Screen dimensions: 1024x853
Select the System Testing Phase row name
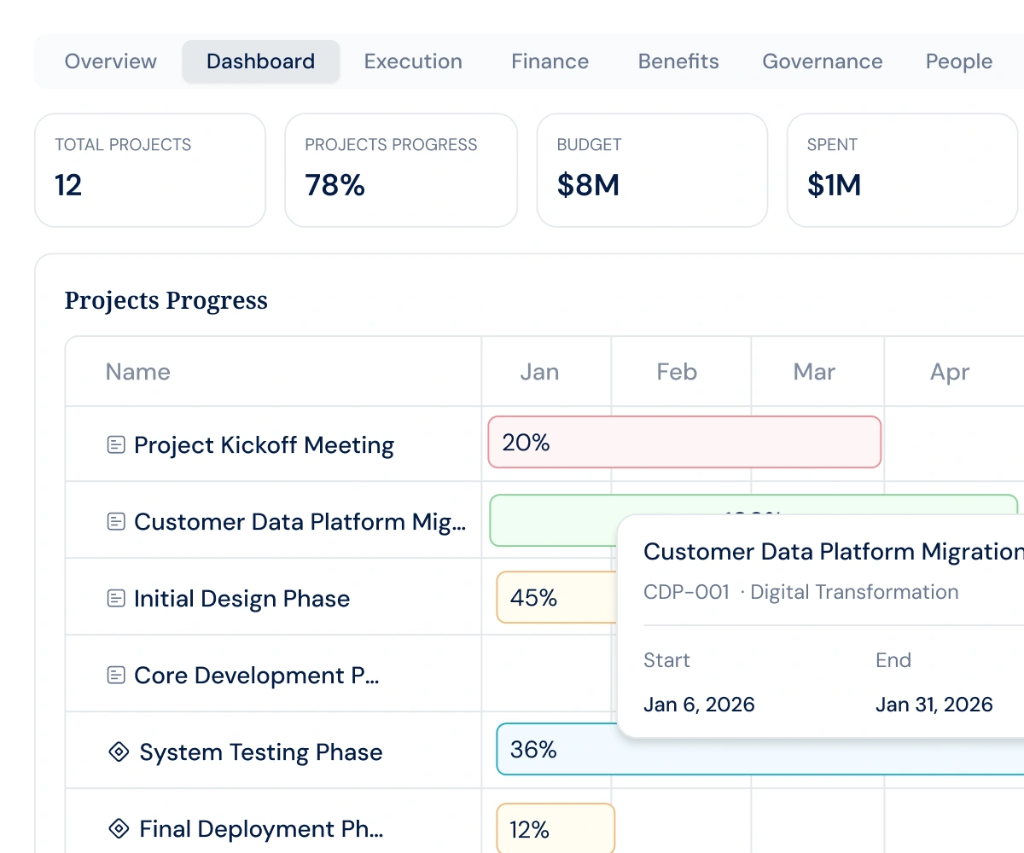tap(261, 752)
